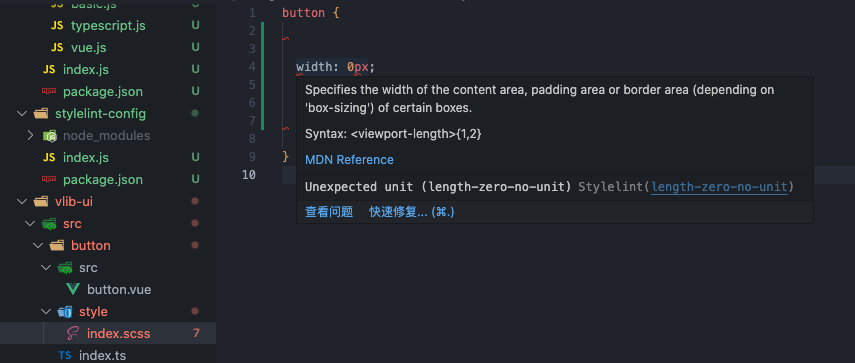
Task: Click the button folder icon
Action: [x=57, y=245]
